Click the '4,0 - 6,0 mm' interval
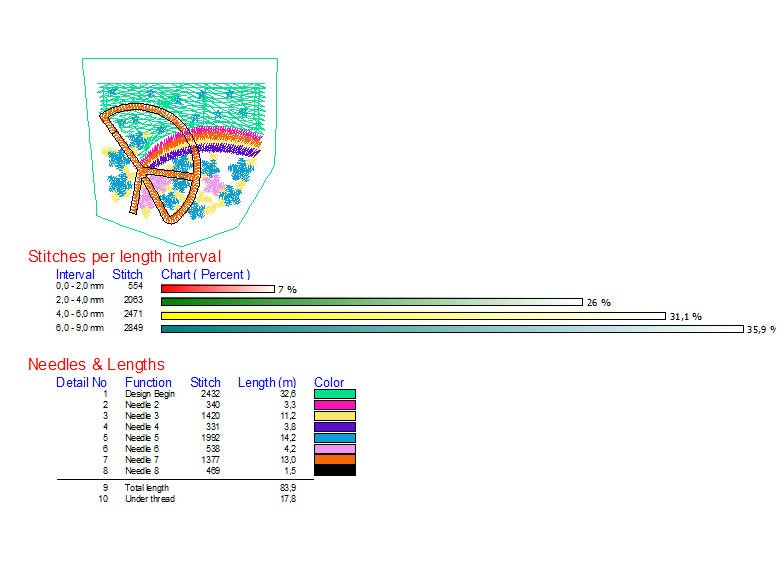Viewport: 781px width, 563px height. point(80,314)
